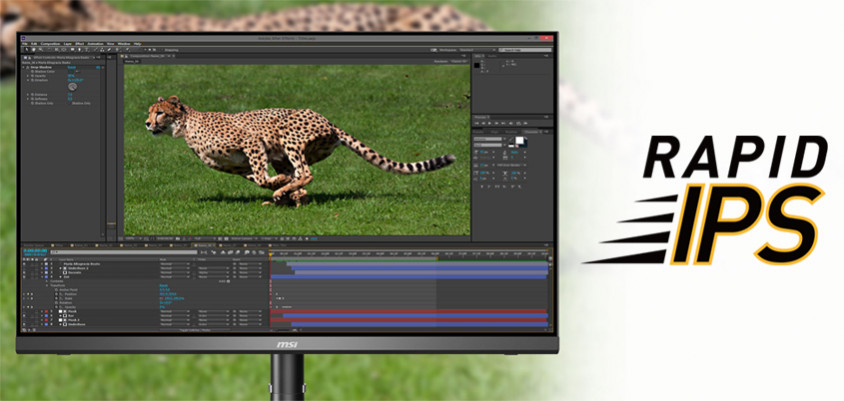The width and height of the screenshot is (844, 401).
Task: Select the Hand tool
Action: coord(33,50)
